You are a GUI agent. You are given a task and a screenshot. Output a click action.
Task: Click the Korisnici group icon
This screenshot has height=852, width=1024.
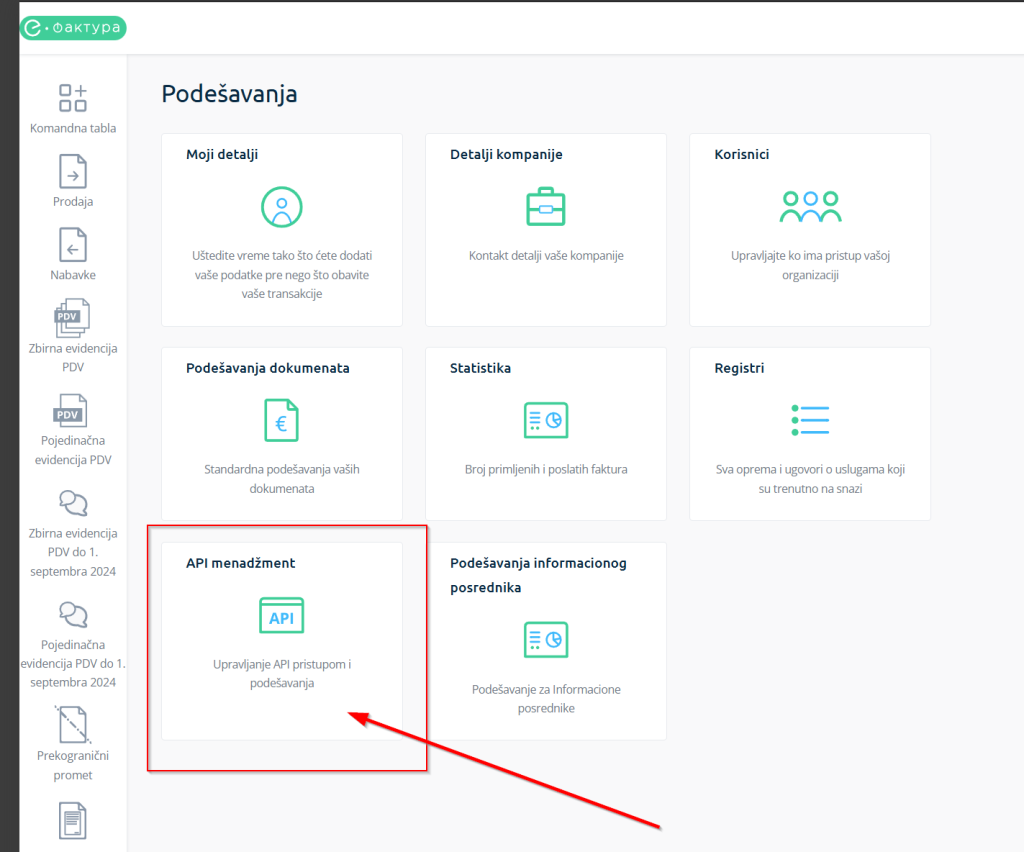(x=810, y=207)
